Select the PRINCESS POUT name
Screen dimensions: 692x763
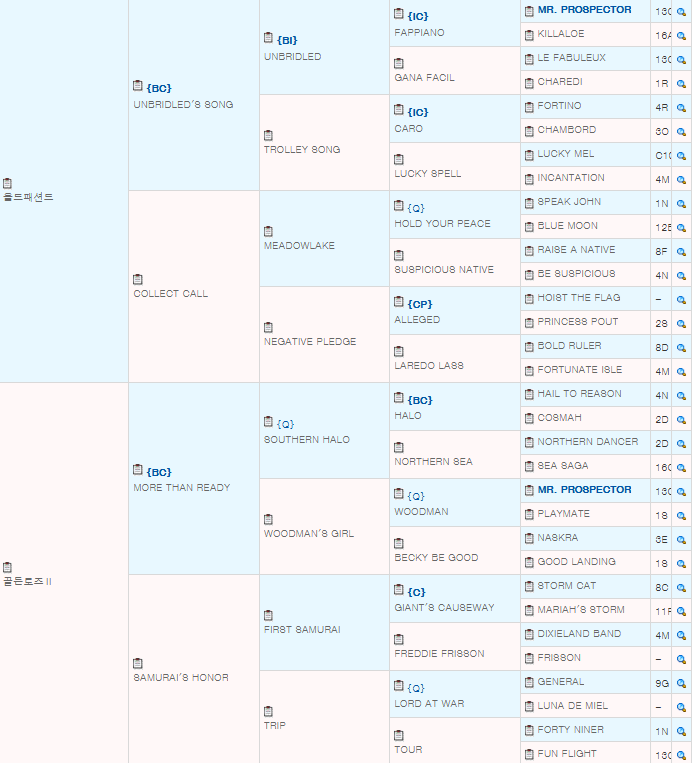pyautogui.click(x=578, y=322)
